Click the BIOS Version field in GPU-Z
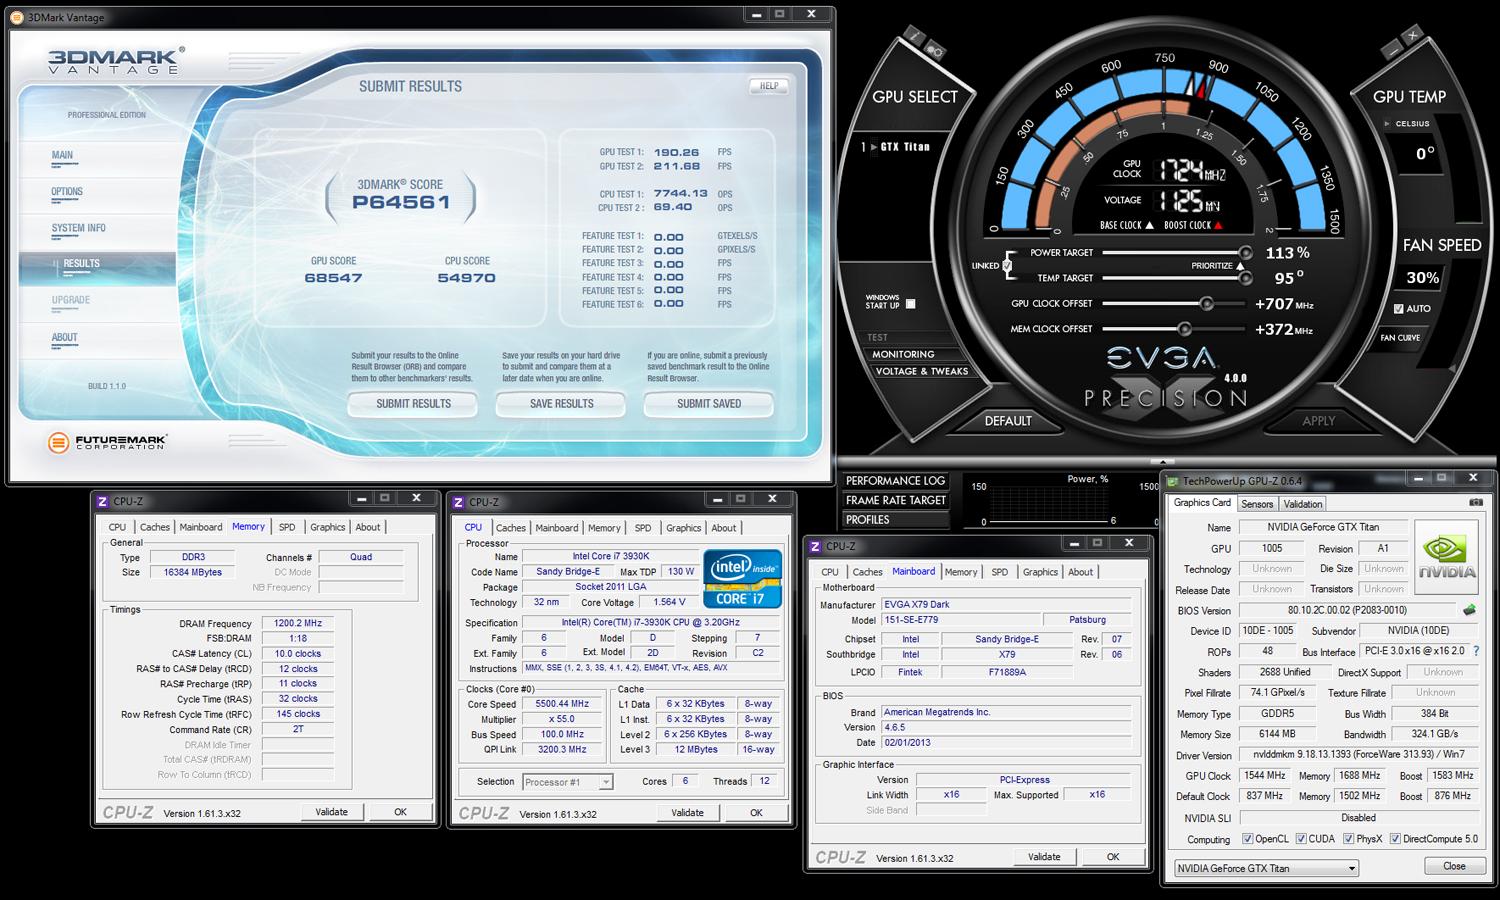 coord(1349,610)
